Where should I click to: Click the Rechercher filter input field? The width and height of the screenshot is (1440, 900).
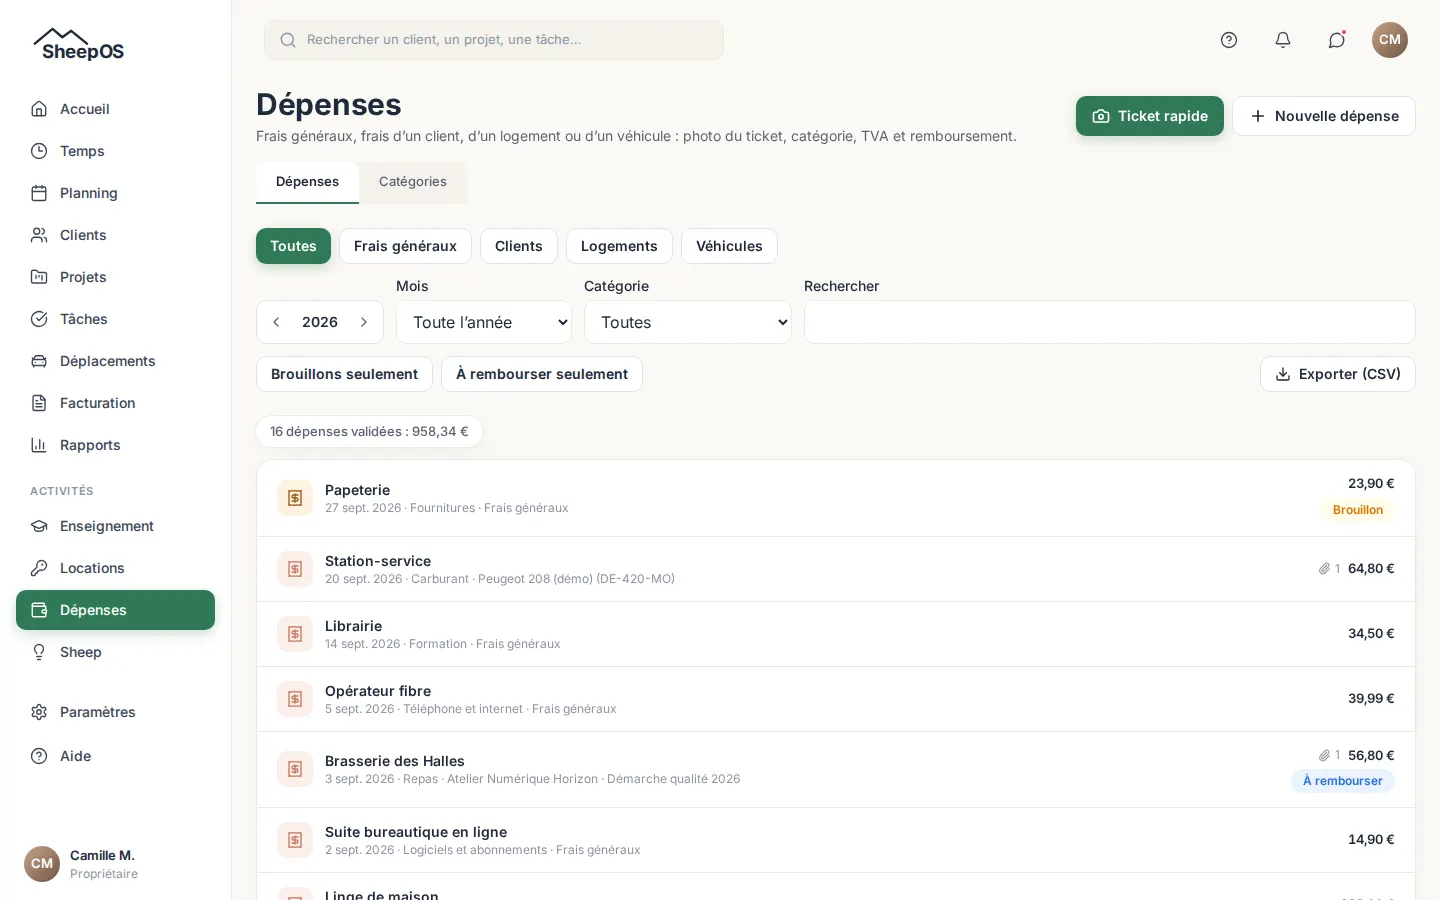tap(1110, 322)
